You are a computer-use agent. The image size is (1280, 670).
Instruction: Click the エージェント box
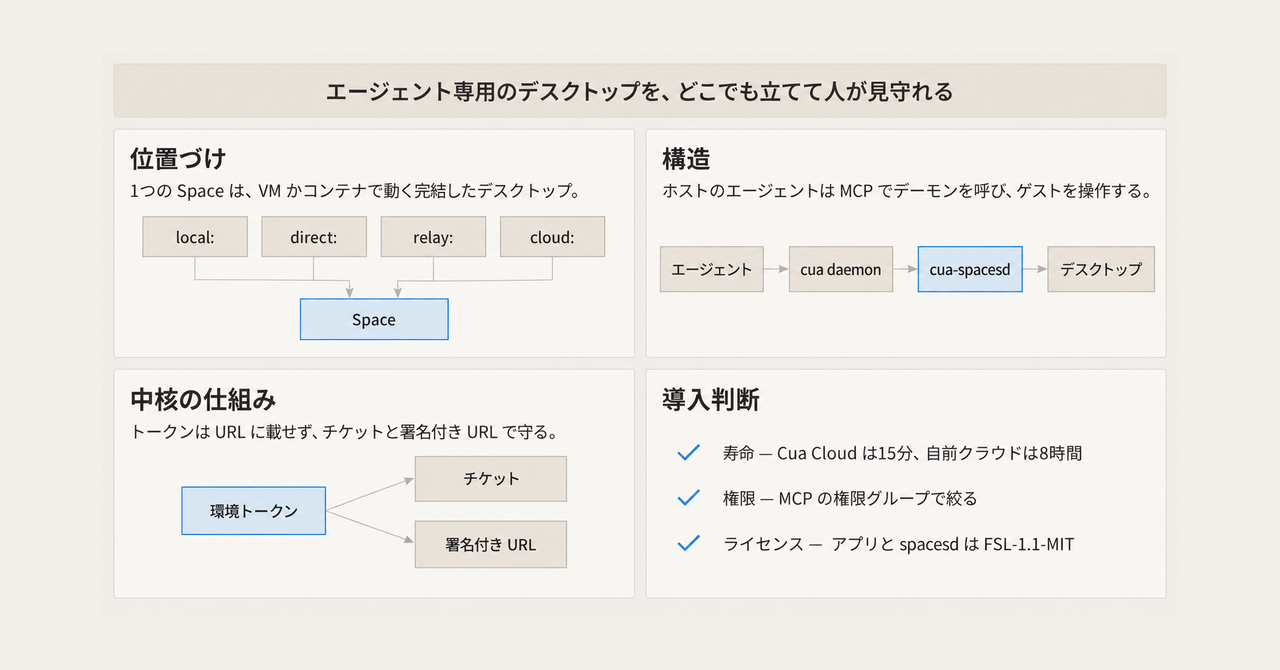712,269
